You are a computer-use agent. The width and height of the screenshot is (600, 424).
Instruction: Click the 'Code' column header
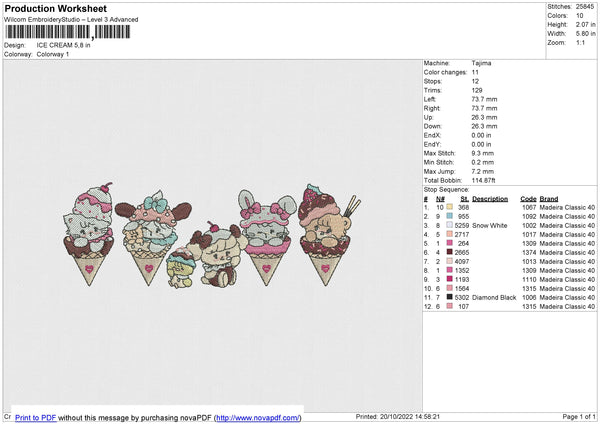coord(528,199)
